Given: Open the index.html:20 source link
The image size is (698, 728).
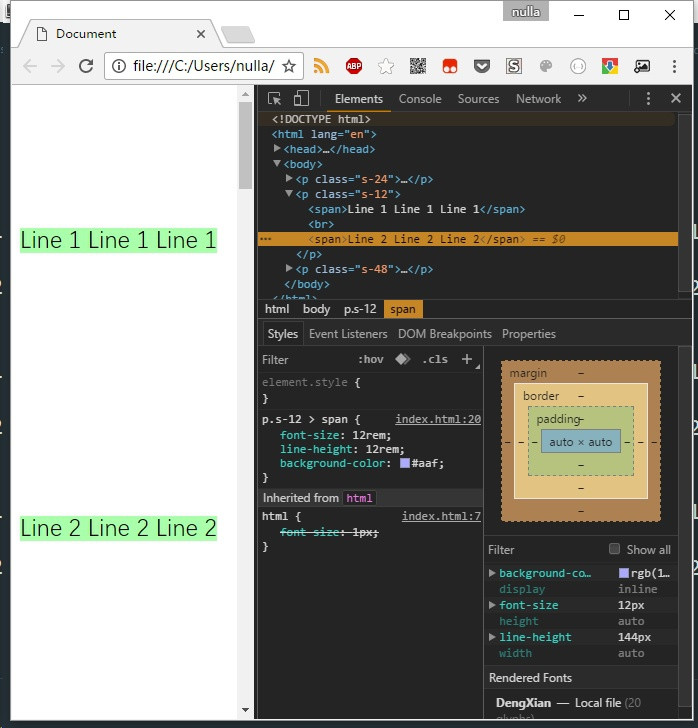Looking at the screenshot, I should point(438,420).
